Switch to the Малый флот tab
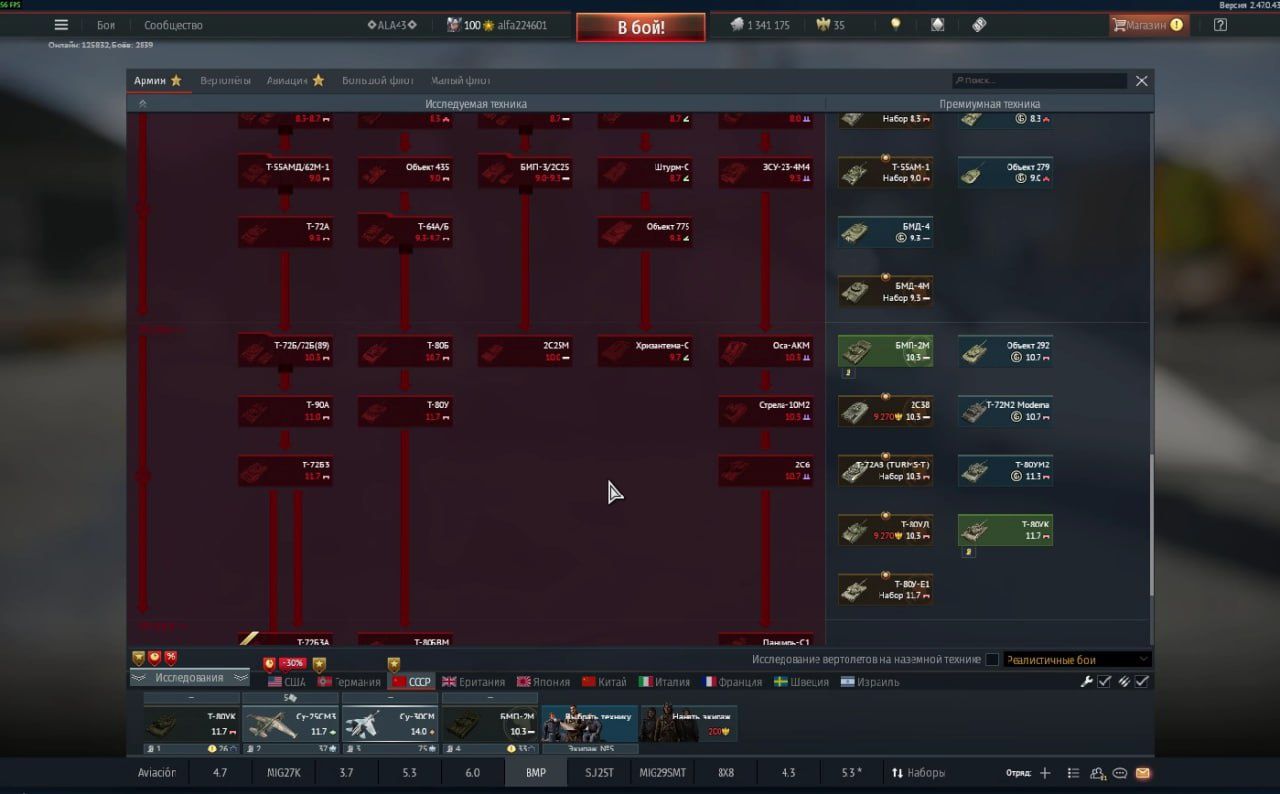1280x794 pixels. click(x=461, y=80)
